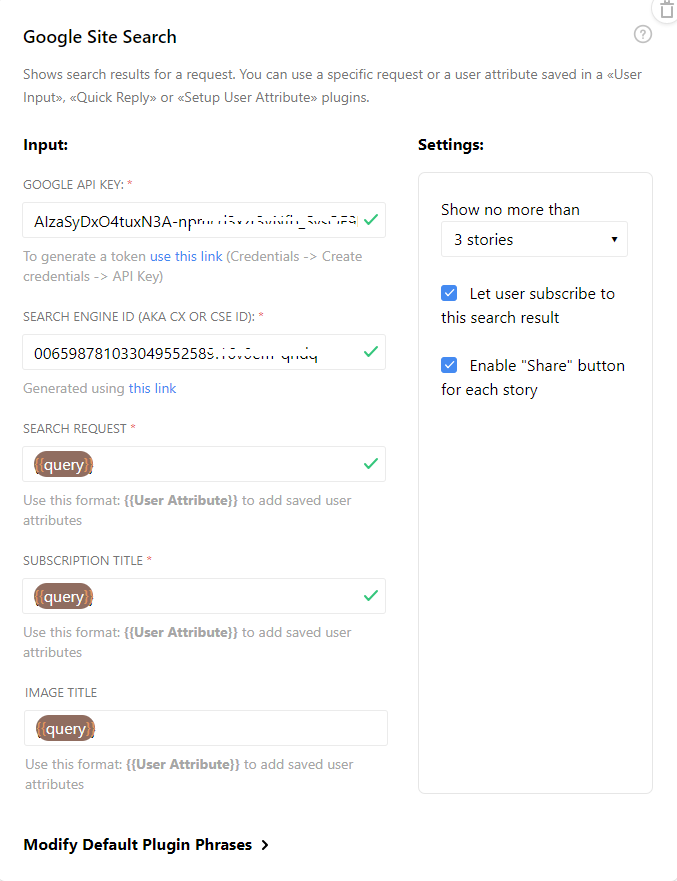Click the 'IMAGE TITLE' label
This screenshot has width=677, height=881.
[61, 693]
